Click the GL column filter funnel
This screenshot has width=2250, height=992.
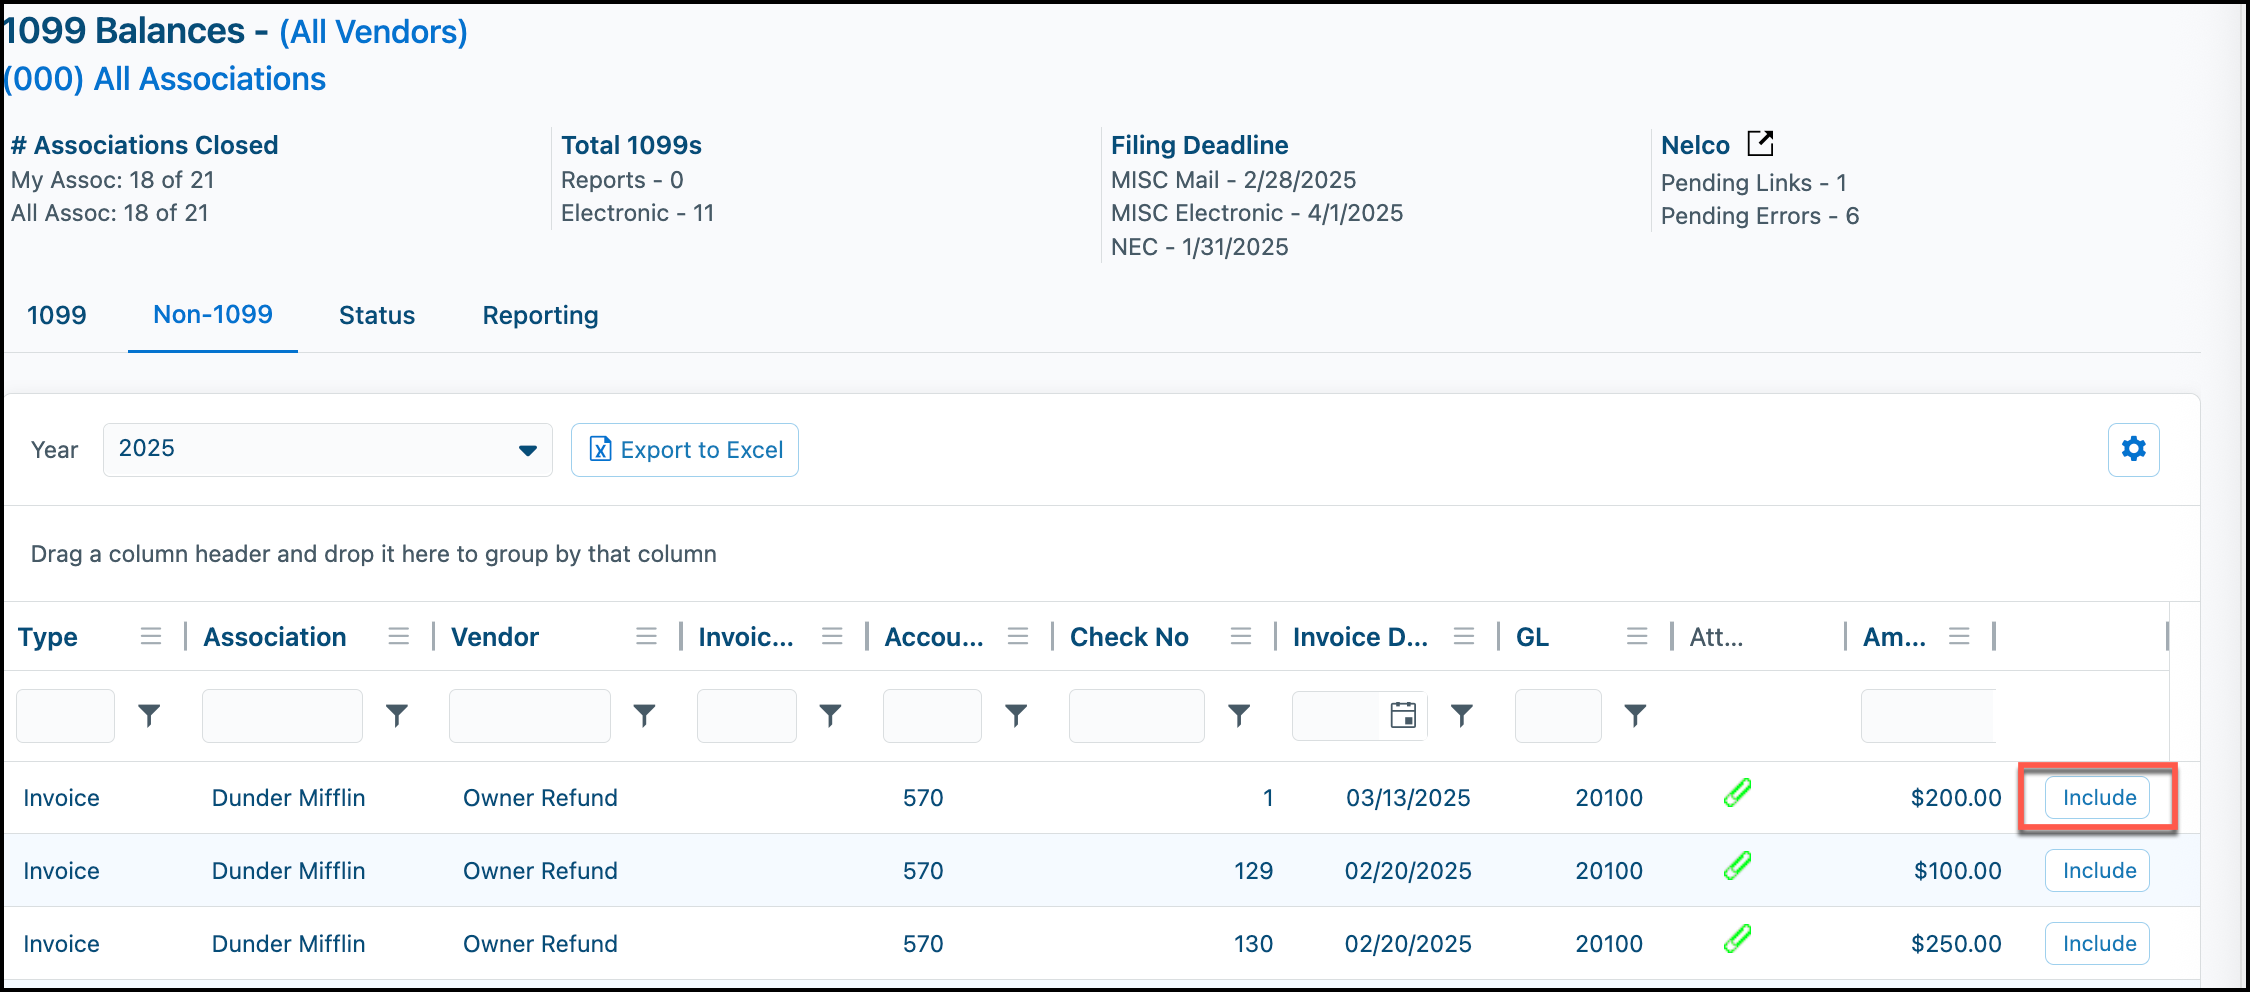[1635, 715]
